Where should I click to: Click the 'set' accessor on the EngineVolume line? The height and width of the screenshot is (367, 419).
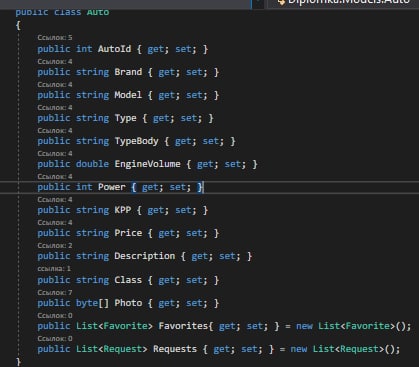point(233,164)
